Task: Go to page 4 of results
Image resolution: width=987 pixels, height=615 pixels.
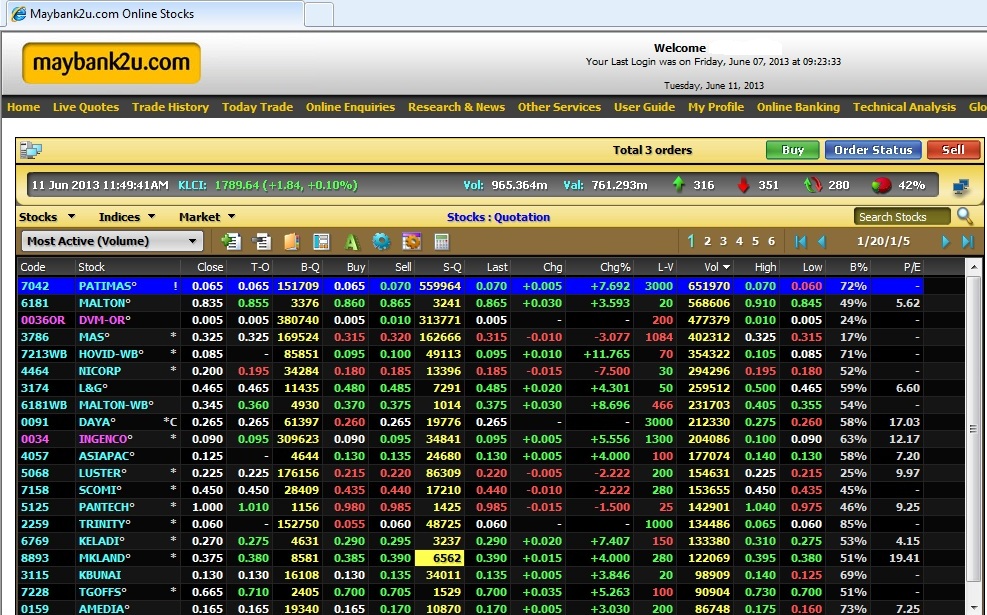Action: pos(739,241)
